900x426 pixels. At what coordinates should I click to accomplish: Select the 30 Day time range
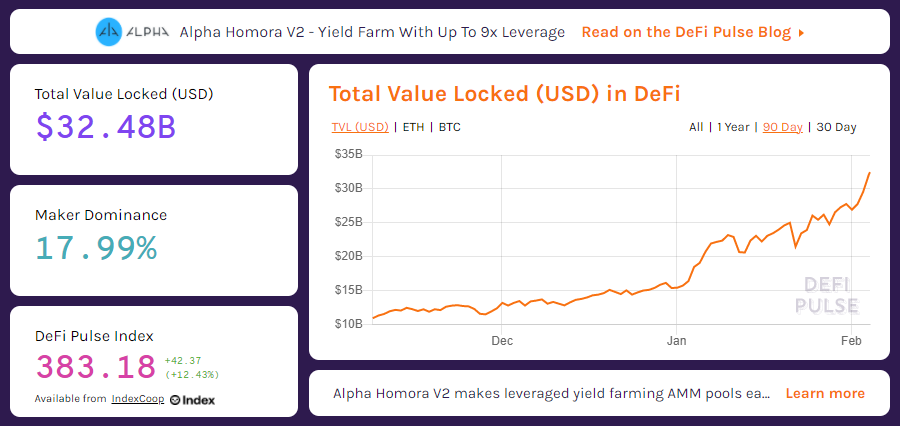[836, 127]
